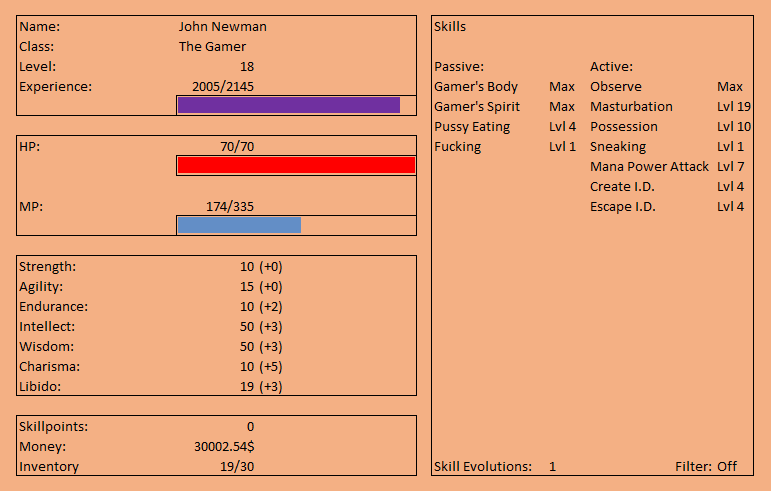Viewport: 771px width, 491px height.
Task: Click the Wisdom stat label
Action: click(x=47, y=347)
